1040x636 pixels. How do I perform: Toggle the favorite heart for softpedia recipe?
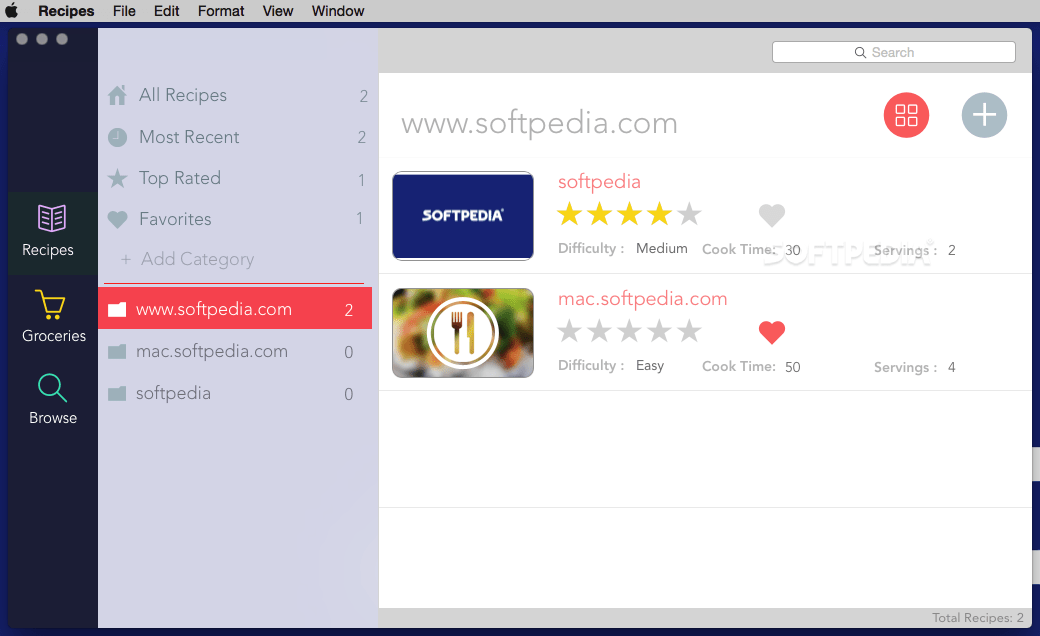tap(771, 215)
